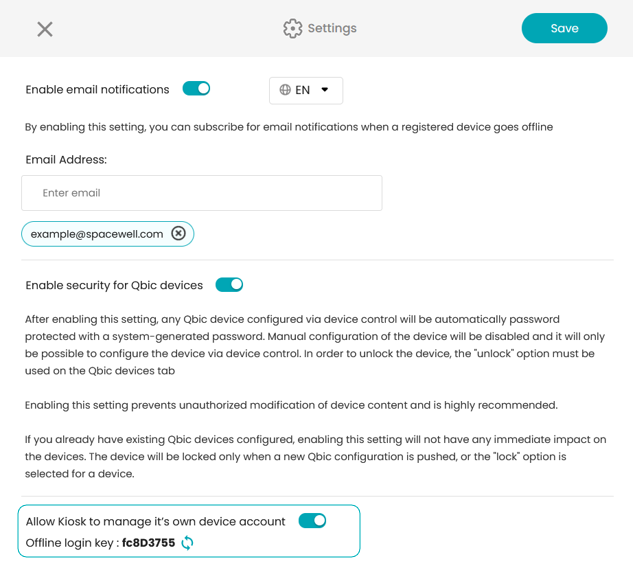Close the Settings panel with the X icon
This screenshot has width=633, height=562.
45,29
